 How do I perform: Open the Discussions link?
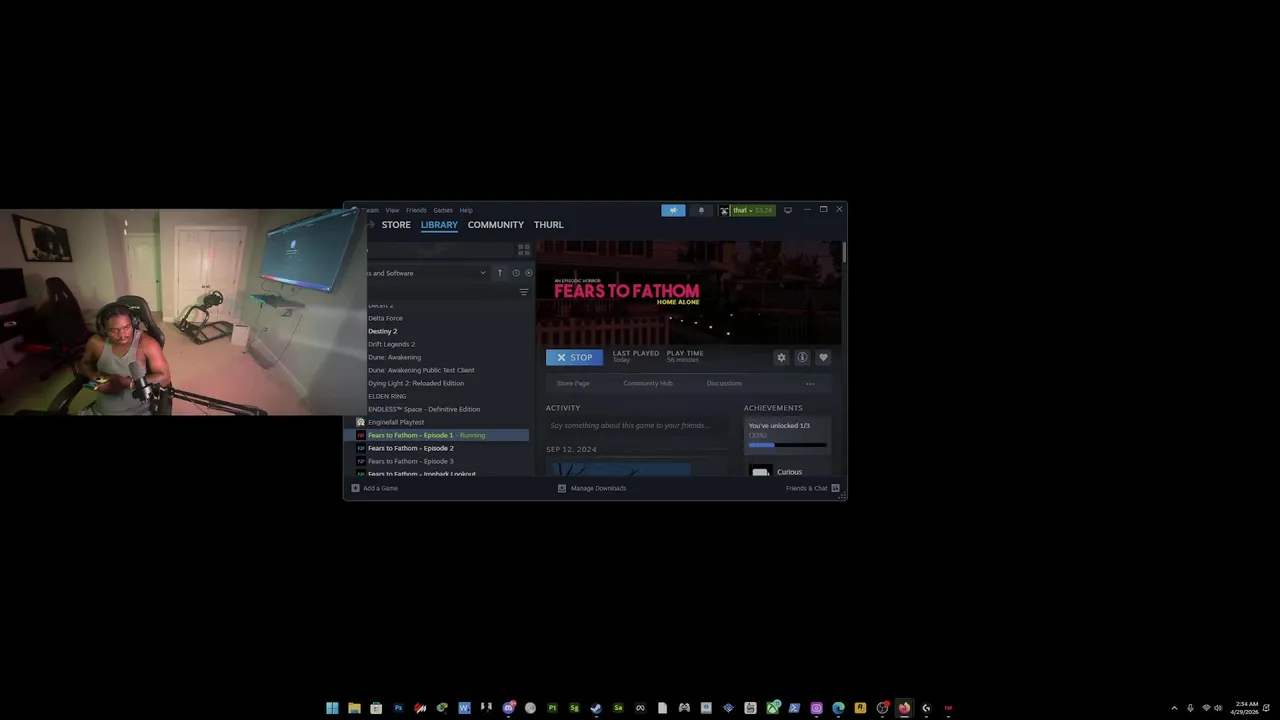(x=724, y=383)
